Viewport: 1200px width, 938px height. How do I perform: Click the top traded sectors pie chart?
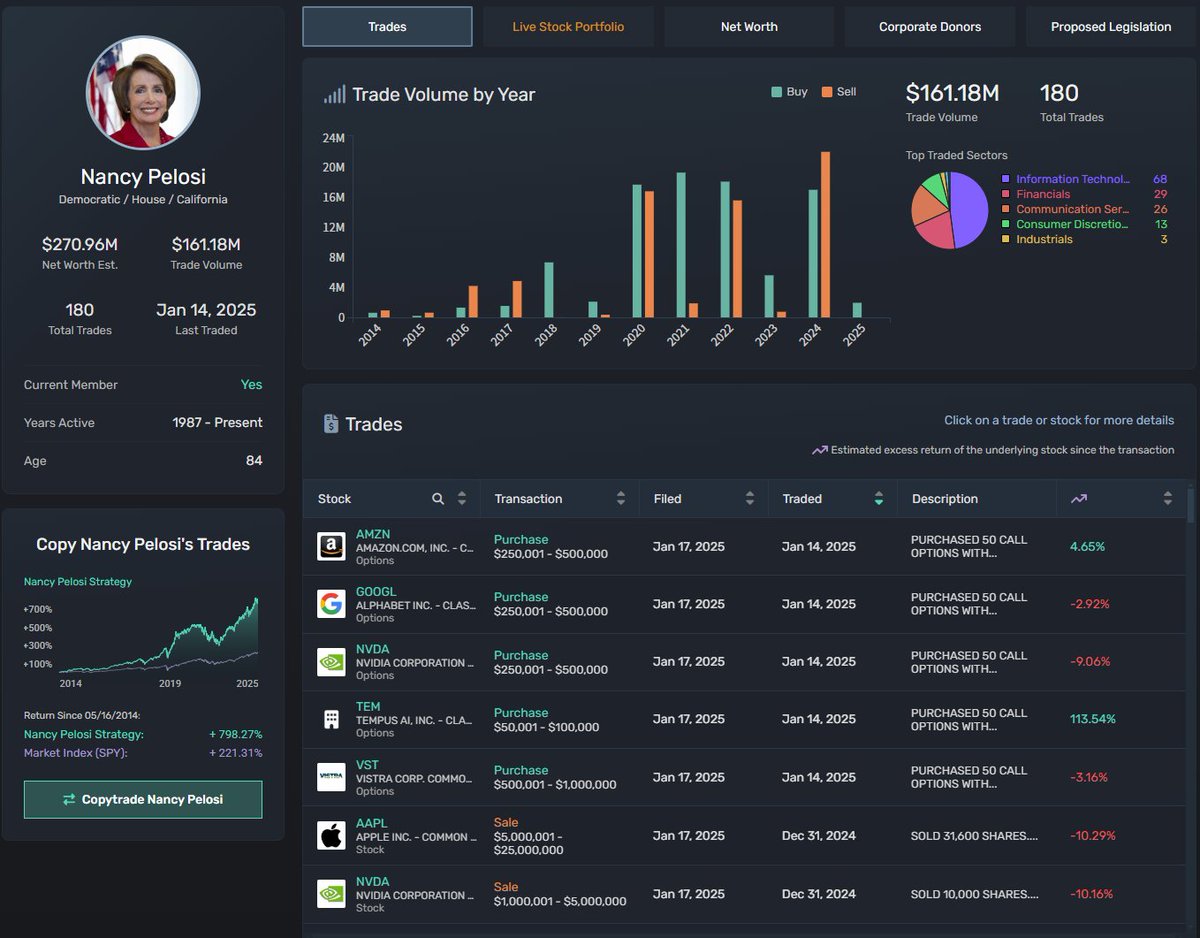[949, 210]
